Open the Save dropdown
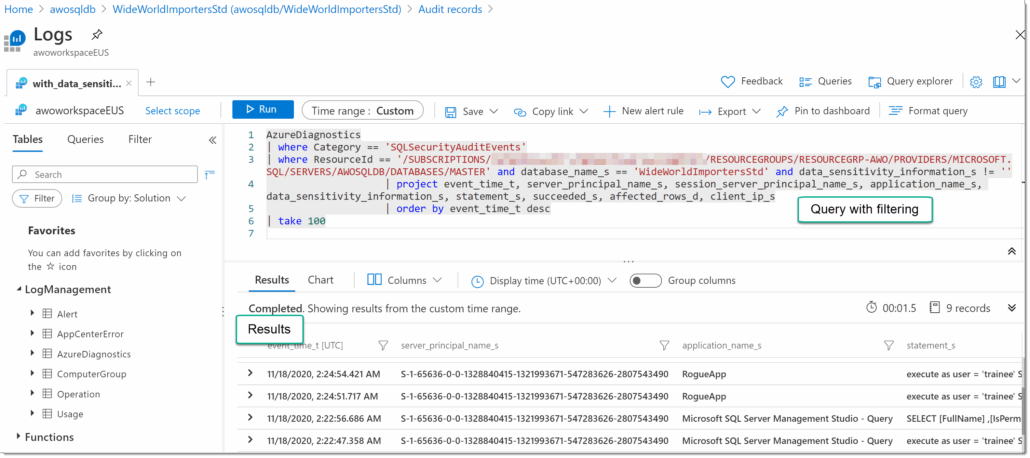 471,111
